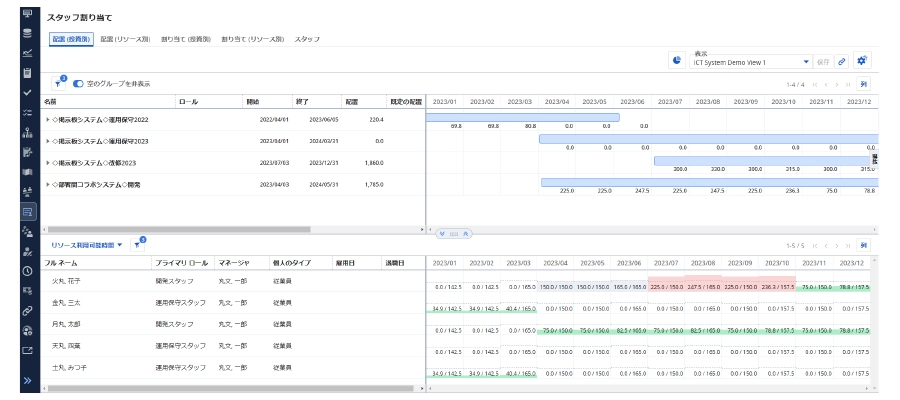Screen dimensions: 900x400
Task: Open the gear settings icon top right
Action: tap(862, 61)
